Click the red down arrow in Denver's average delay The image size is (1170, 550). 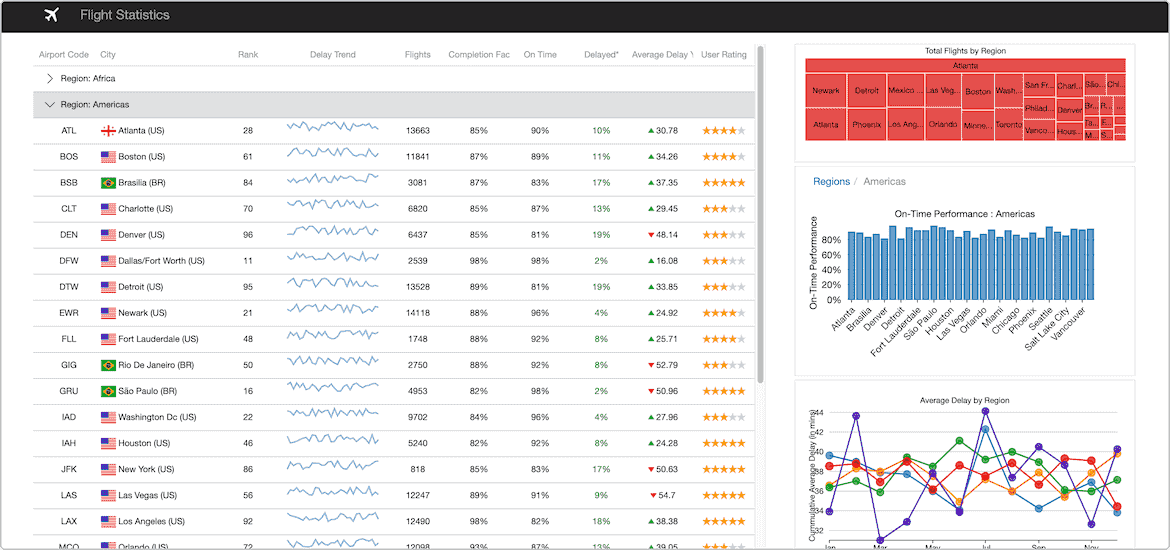(651, 235)
